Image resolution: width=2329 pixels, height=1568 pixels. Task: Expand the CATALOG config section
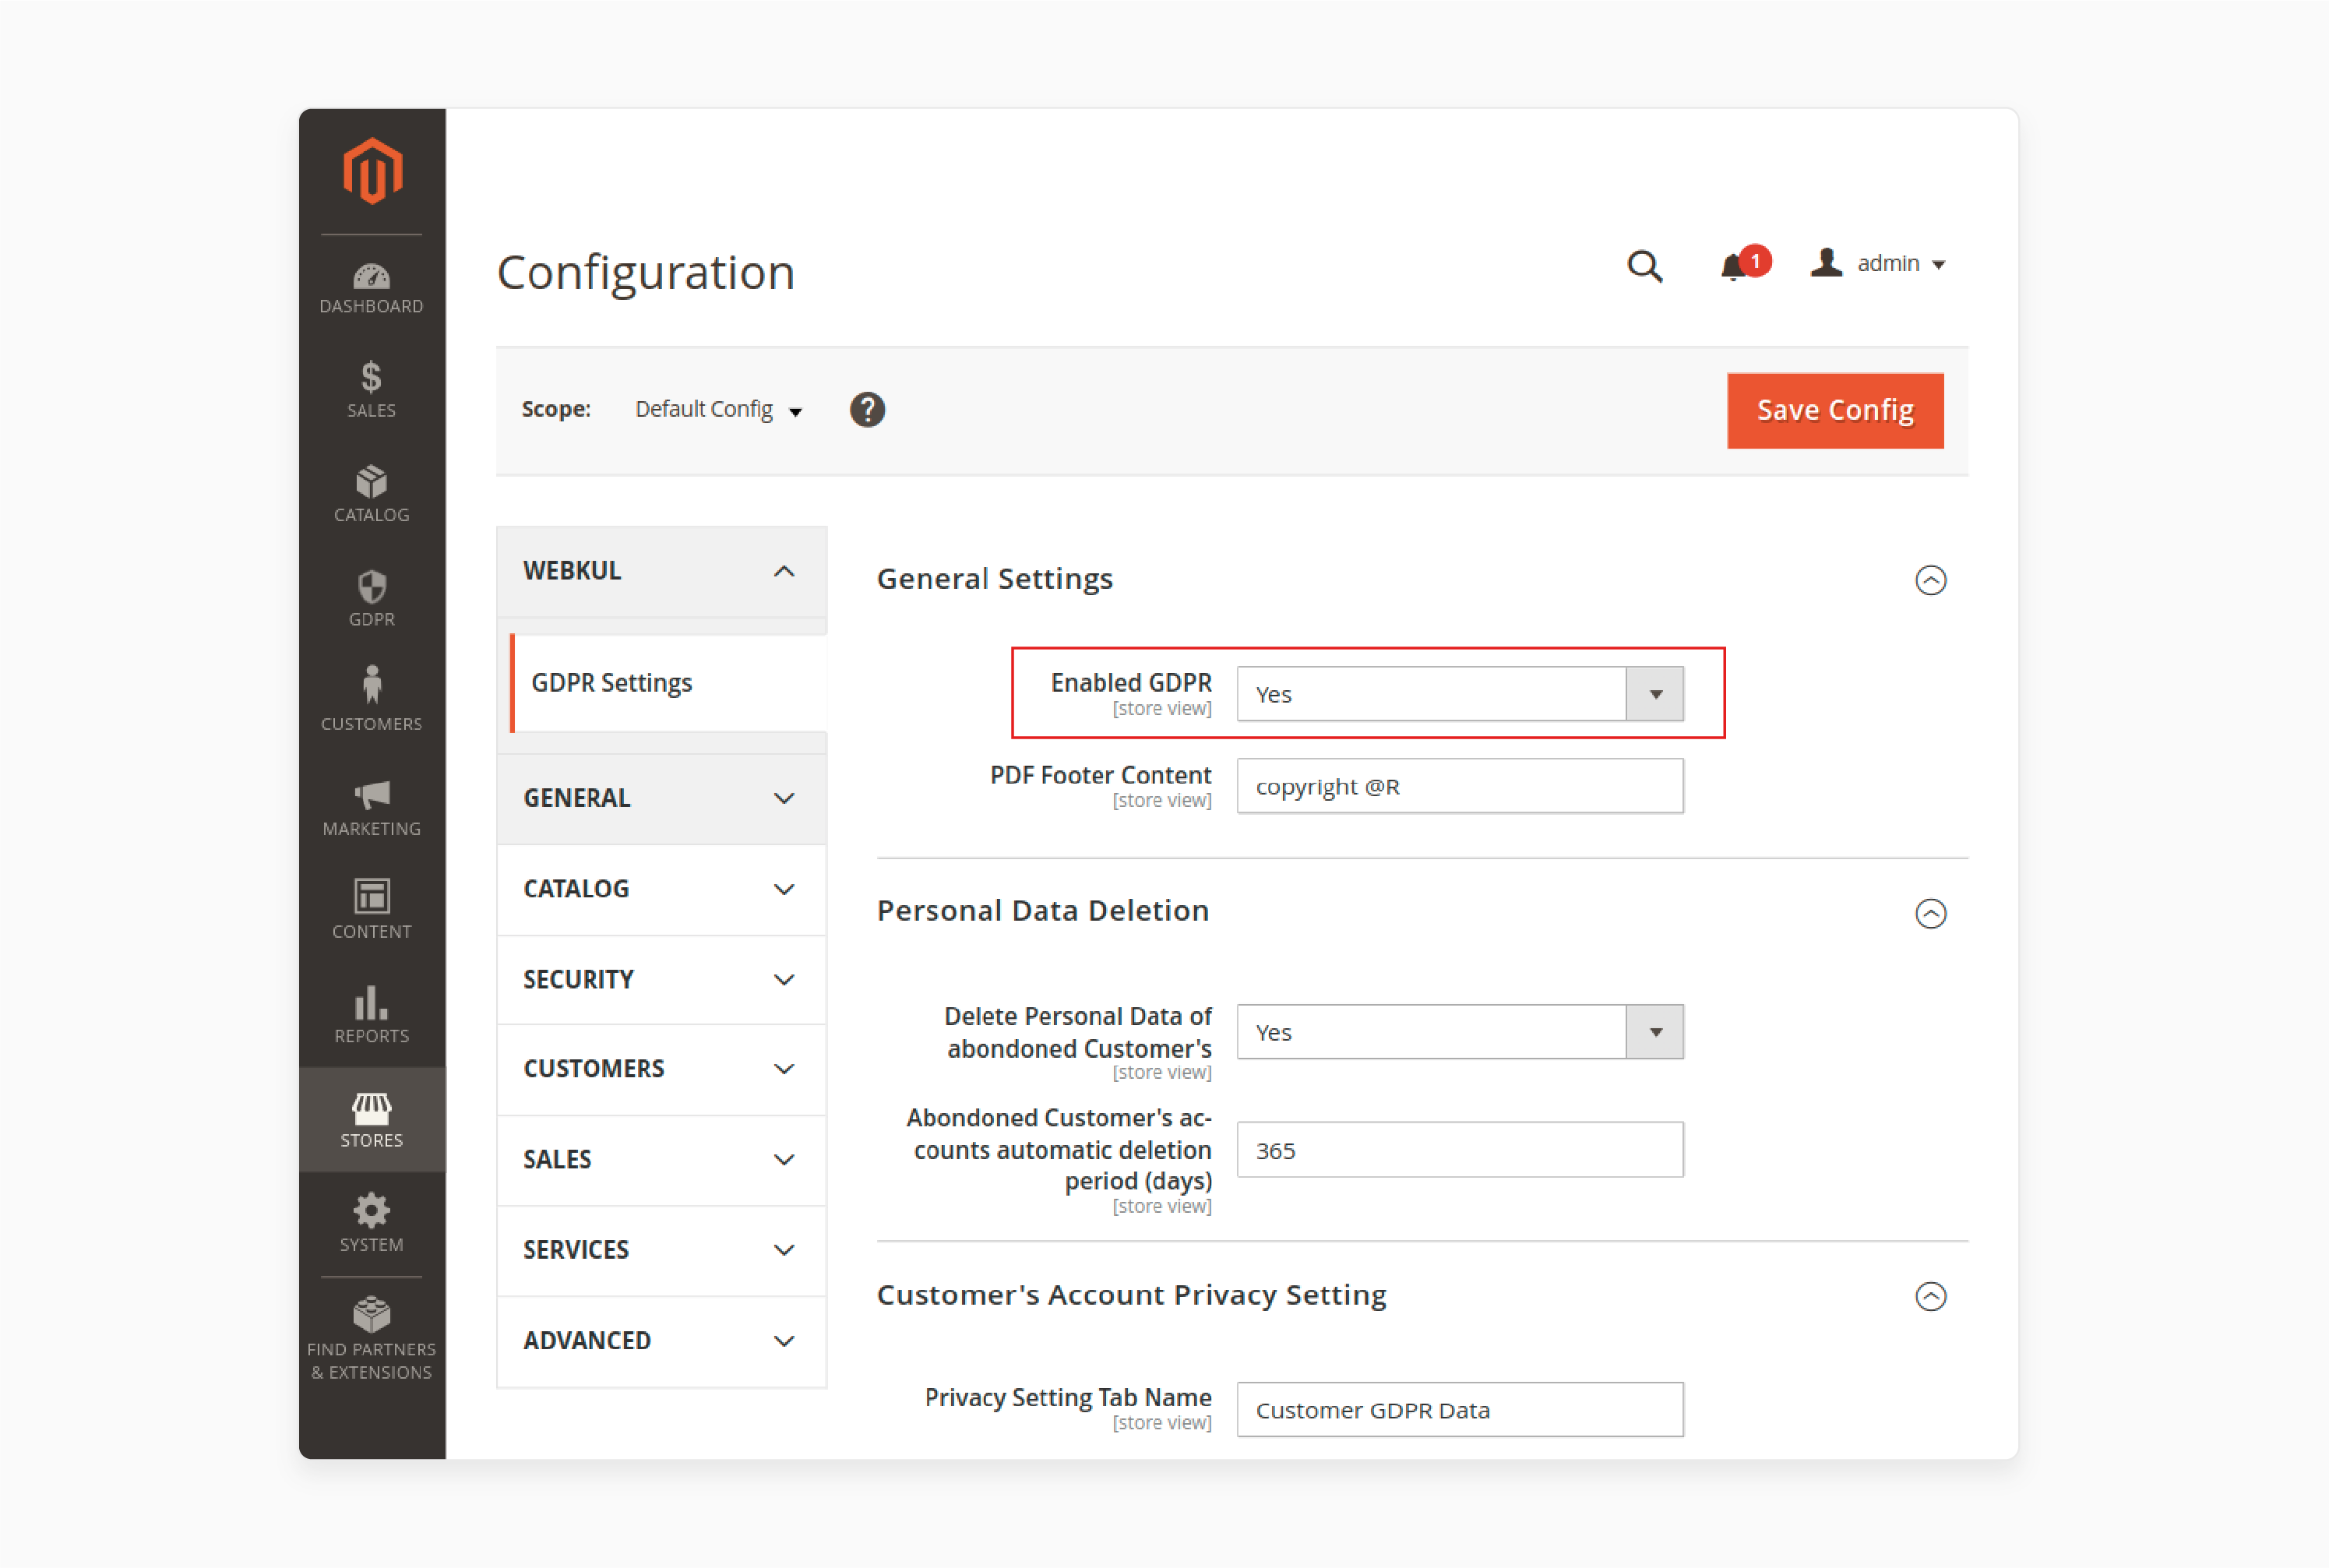point(661,889)
